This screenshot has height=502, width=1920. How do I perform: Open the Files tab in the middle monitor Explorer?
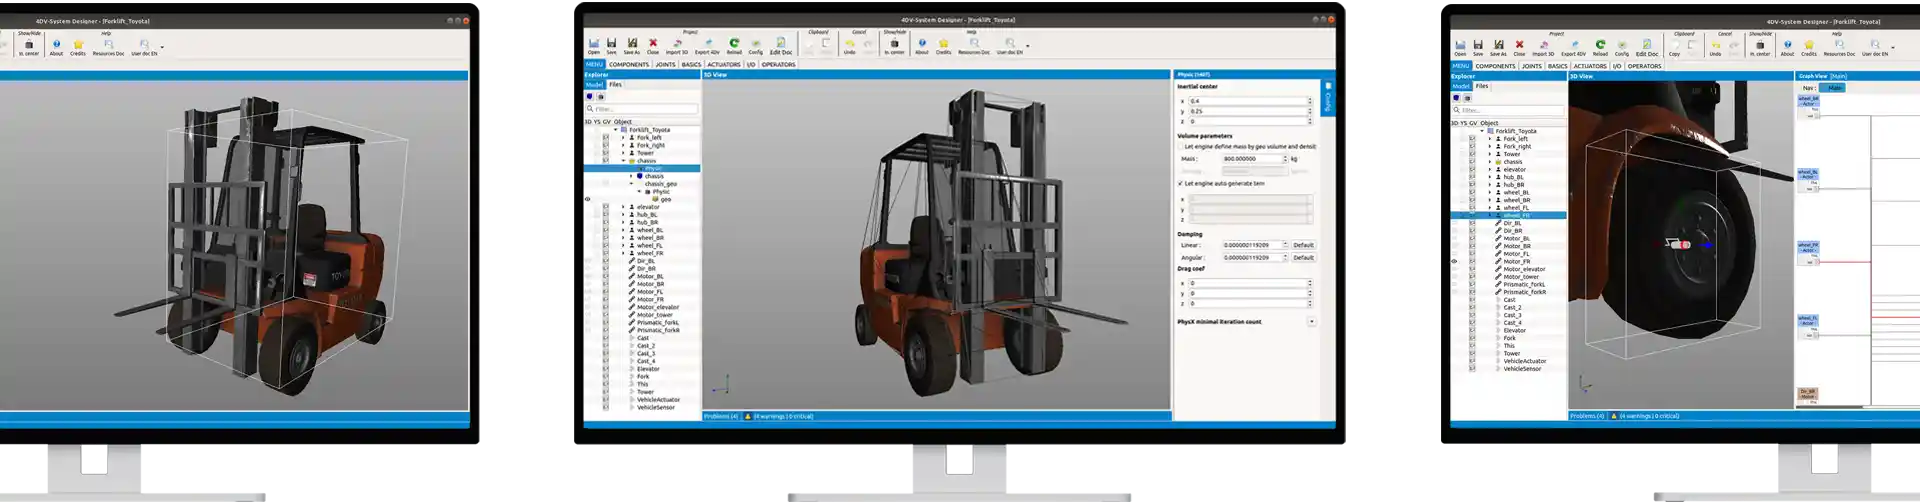click(x=615, y=85)
